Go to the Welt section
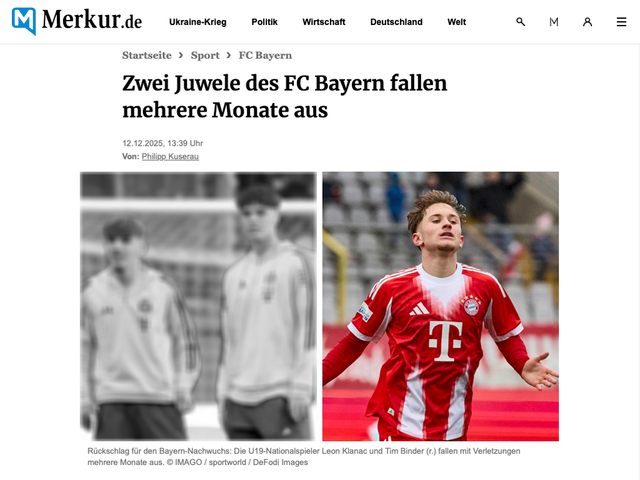 click(x=457, y=22)
